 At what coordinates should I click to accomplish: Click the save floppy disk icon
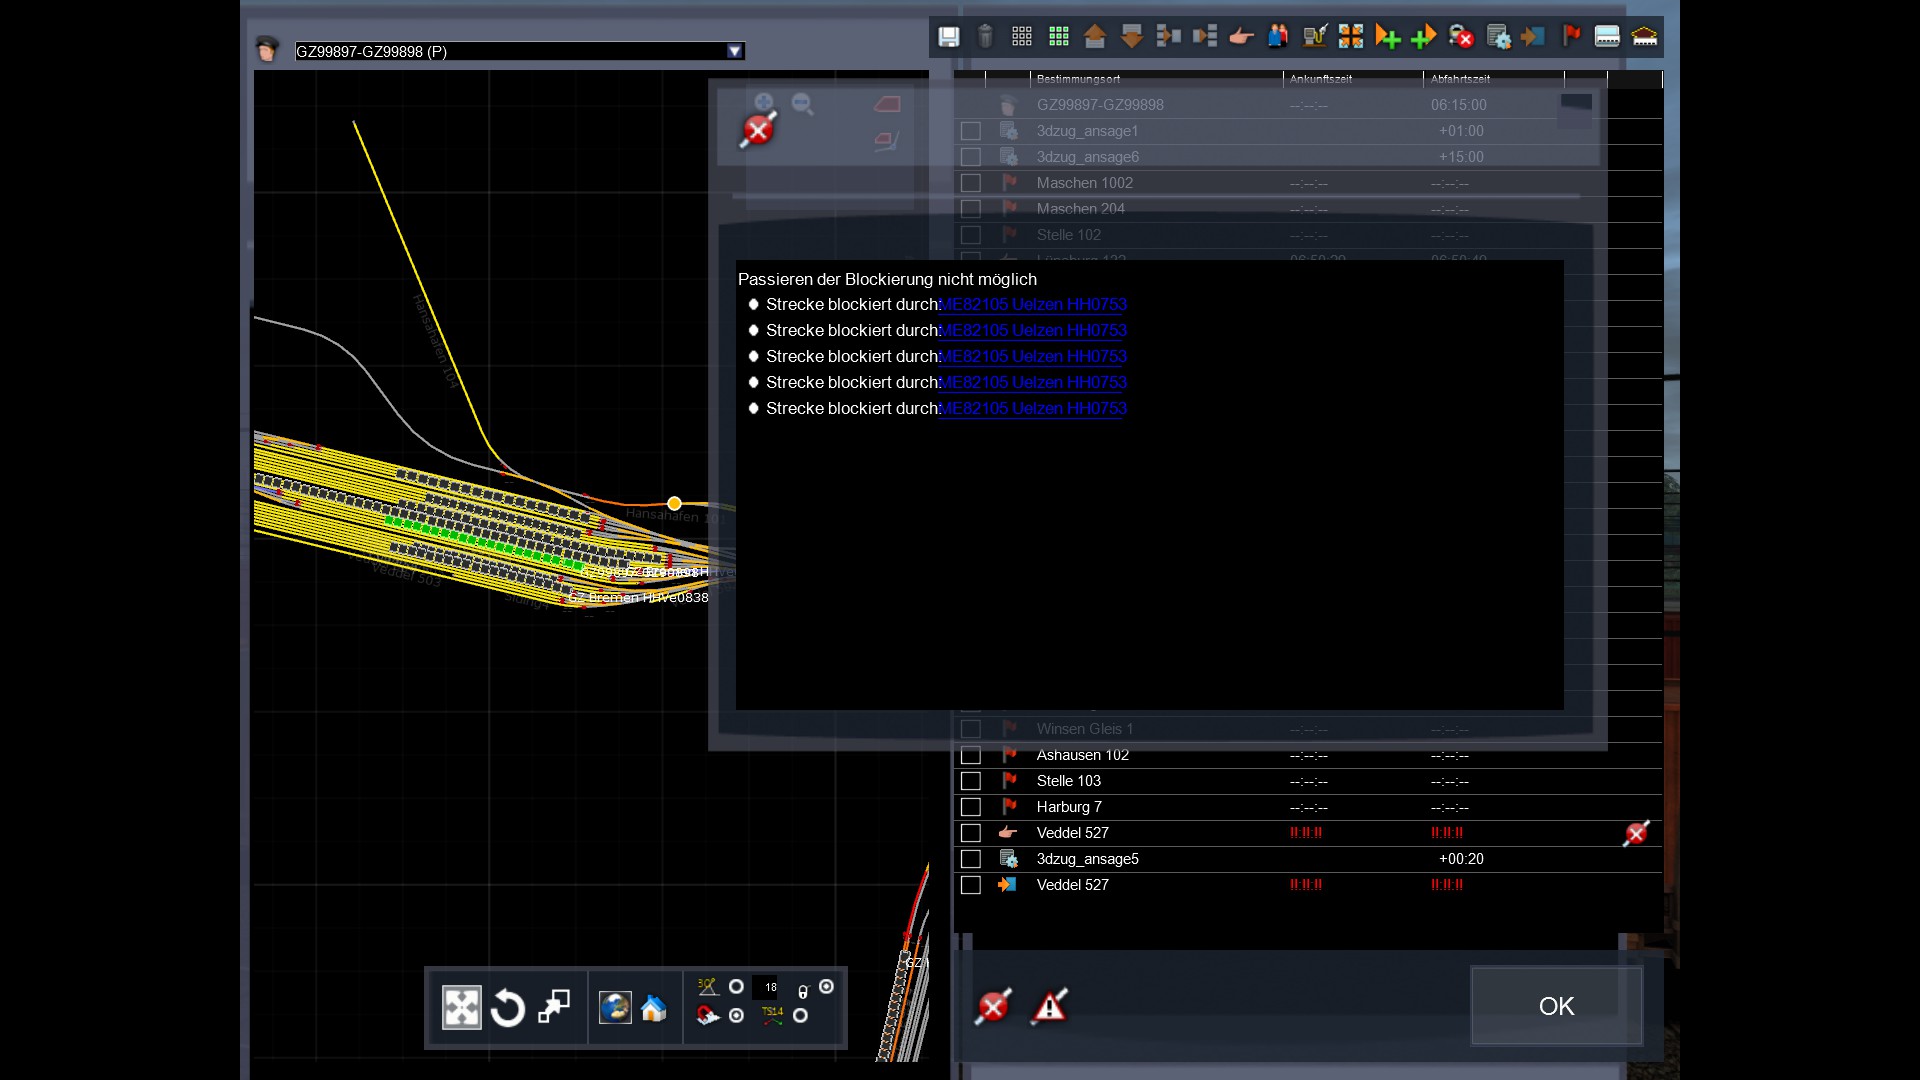948,37
